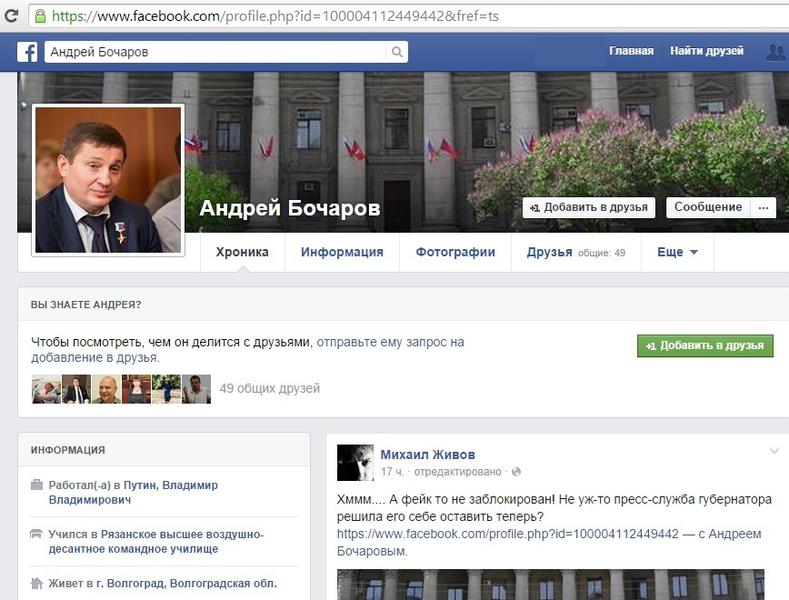Reload the page using browser refresh icon

tap(11, 16)
